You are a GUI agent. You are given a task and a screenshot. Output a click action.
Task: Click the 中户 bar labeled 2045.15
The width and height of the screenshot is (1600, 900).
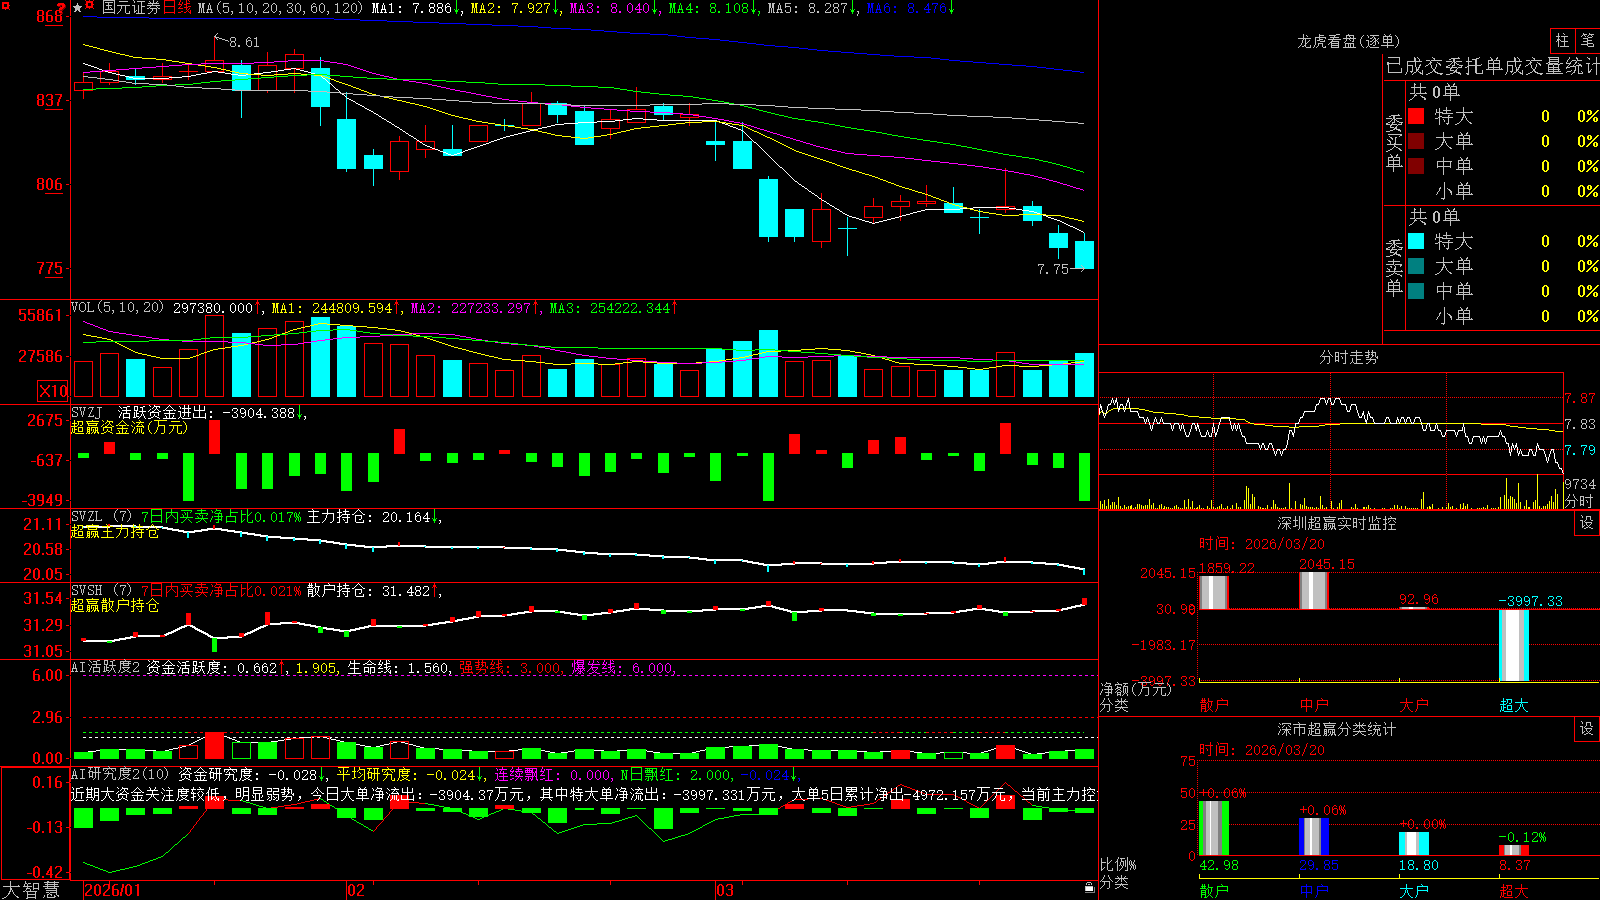1313,590
